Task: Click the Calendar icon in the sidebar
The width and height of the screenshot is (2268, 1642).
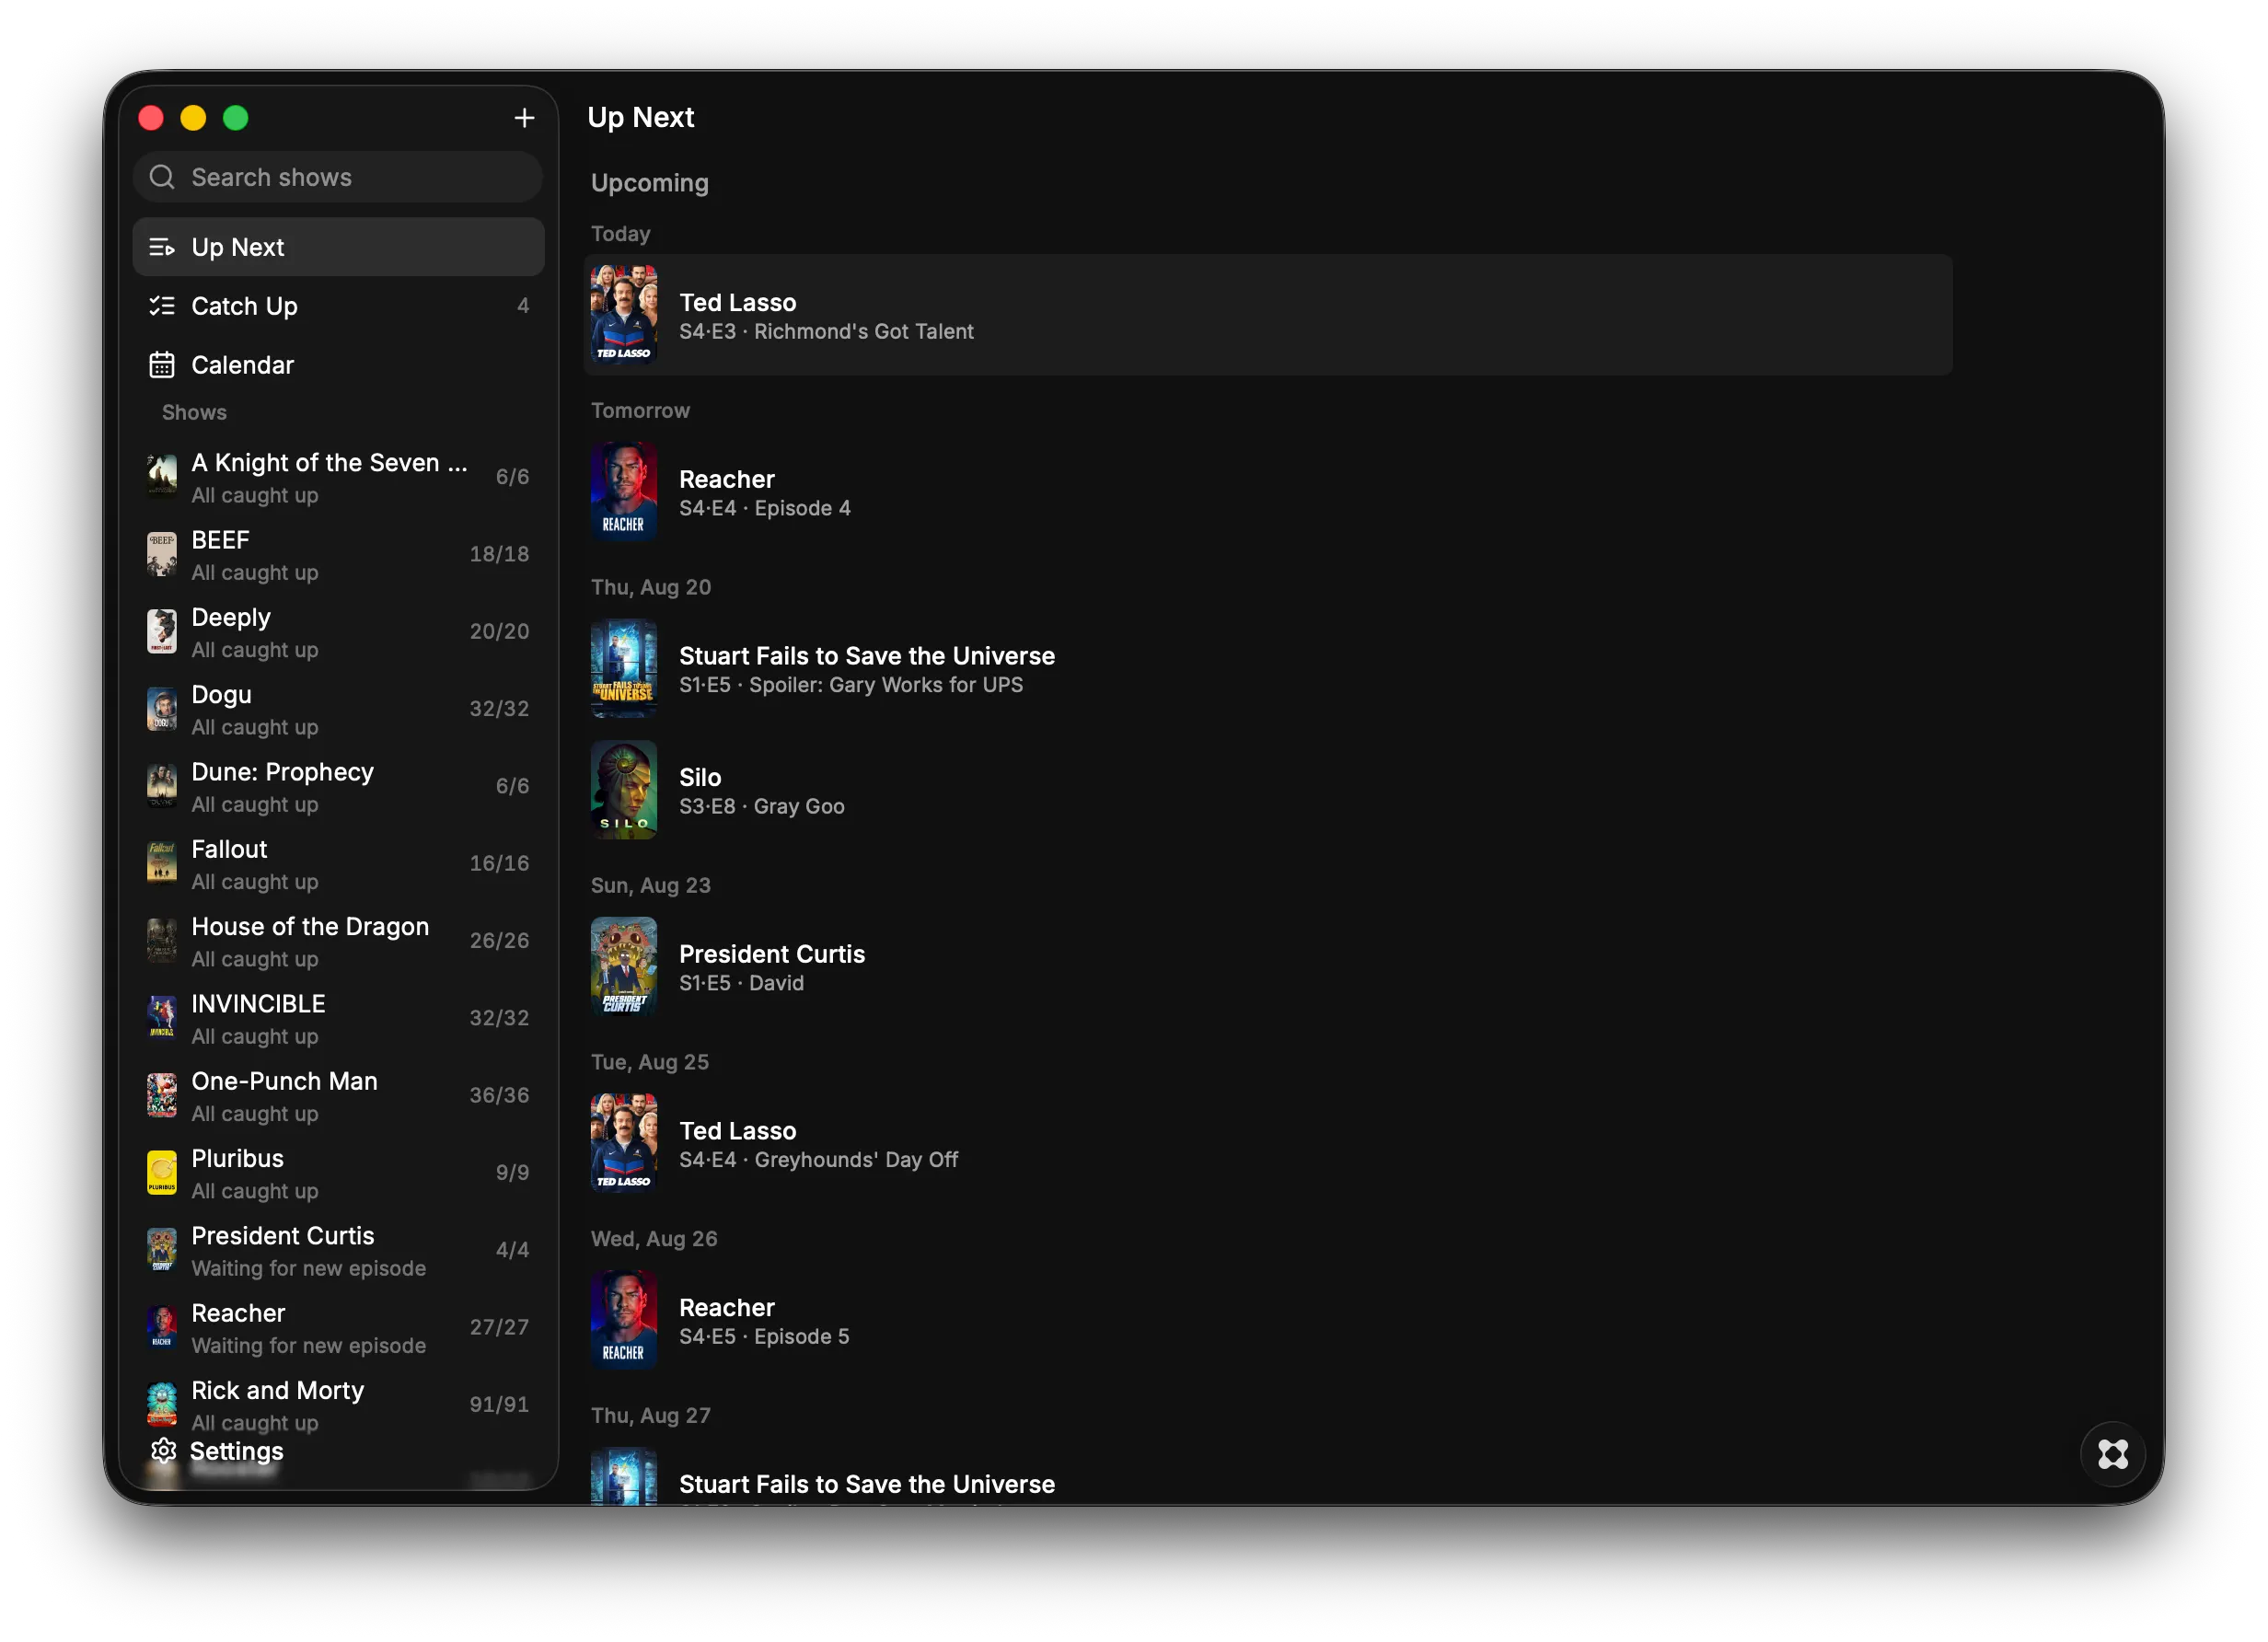Action: [162, 365]
